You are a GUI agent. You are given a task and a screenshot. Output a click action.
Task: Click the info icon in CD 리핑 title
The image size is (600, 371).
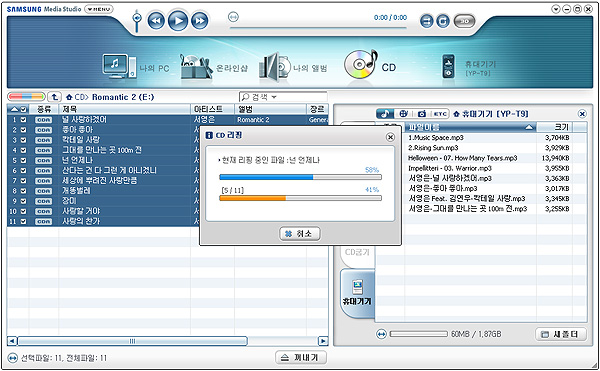coord(209,135)
